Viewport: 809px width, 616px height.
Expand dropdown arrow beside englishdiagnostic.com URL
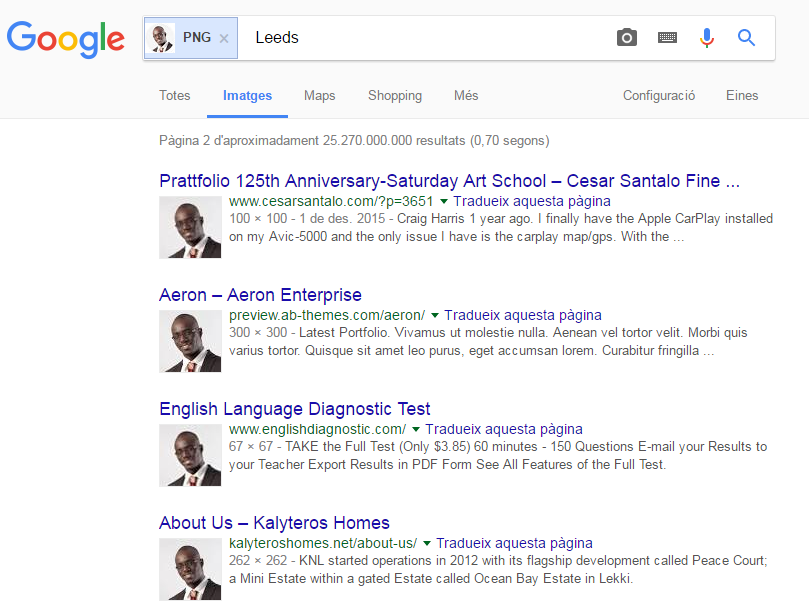[x=416, y=429]
